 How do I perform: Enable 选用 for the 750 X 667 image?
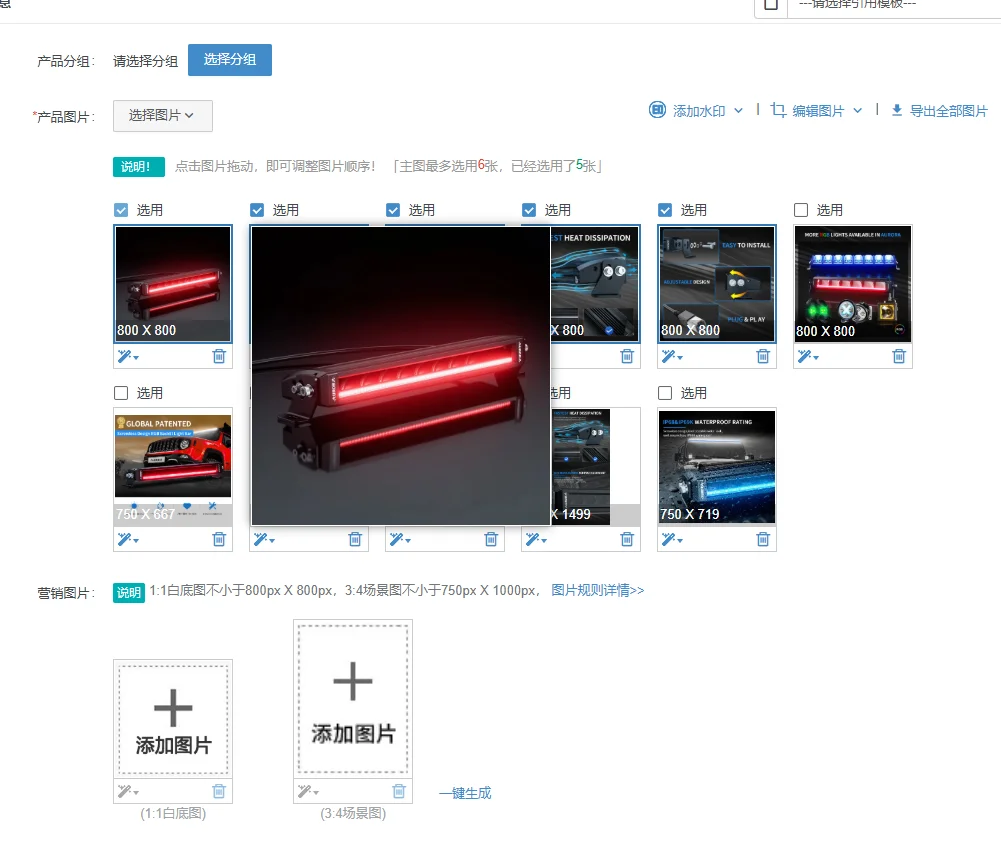pos(122,393)
